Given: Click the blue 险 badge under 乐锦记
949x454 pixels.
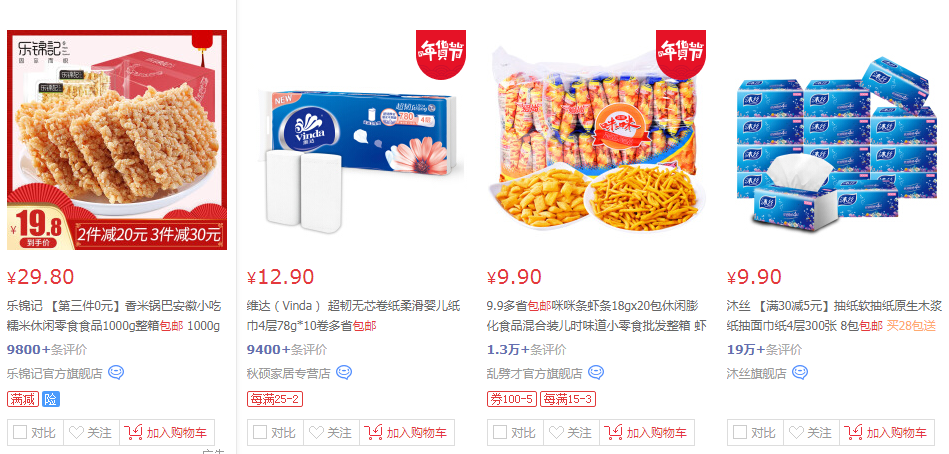Looking at the screenshot, I should pyautogui.click(x=51, y=400).
